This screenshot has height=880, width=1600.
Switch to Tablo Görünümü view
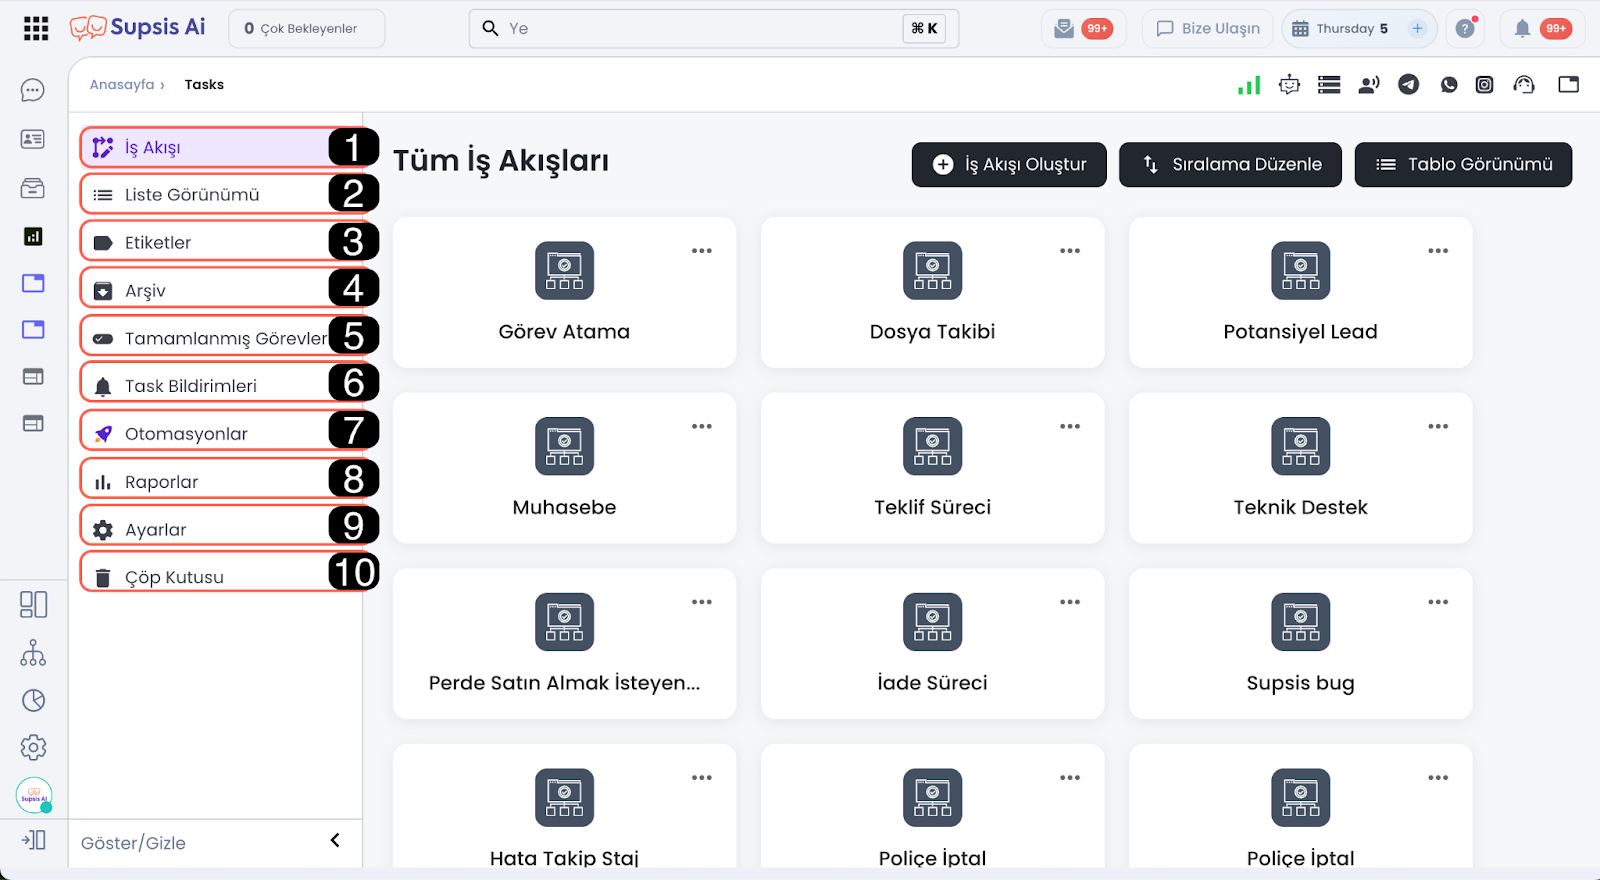(1463, 164)
